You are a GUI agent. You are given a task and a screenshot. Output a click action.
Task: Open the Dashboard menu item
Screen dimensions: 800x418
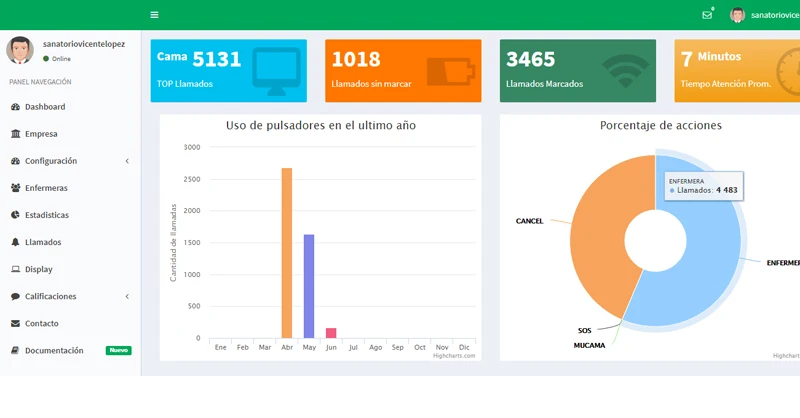coord(70,107)
